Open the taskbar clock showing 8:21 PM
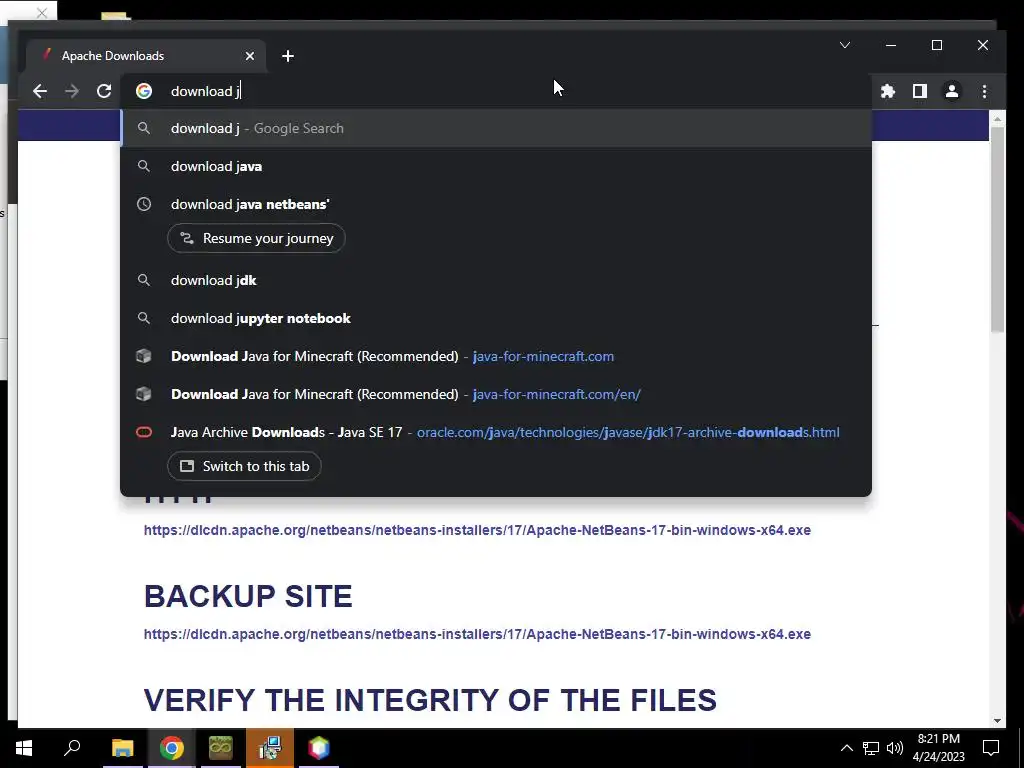 (938, 748)
